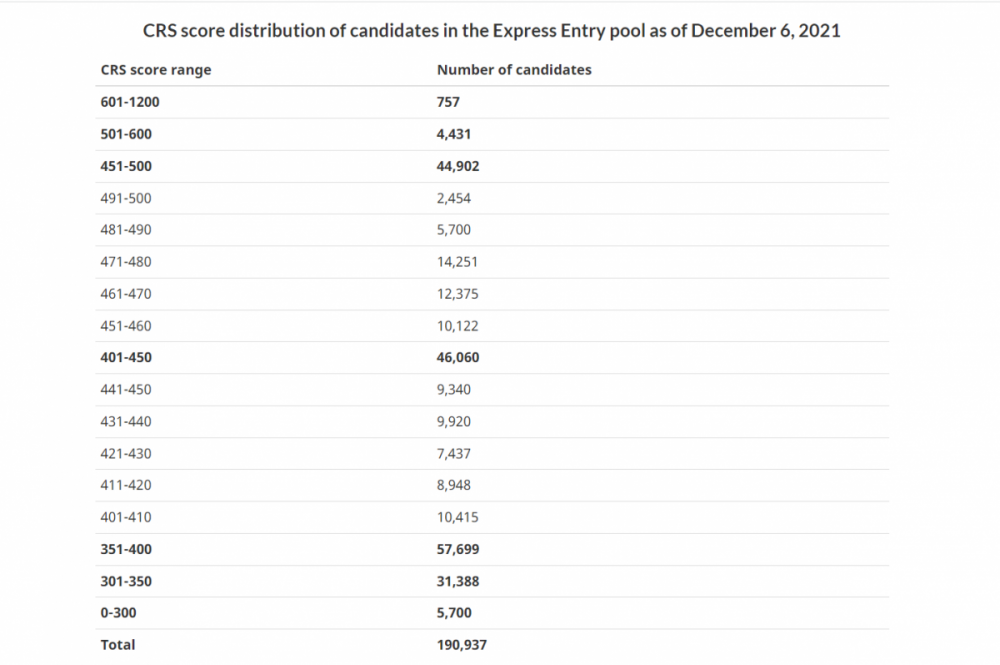This screenshot has width=1000, height=665.
Task: Click the 7,437 candidates value
Action: tap(453, 454)
